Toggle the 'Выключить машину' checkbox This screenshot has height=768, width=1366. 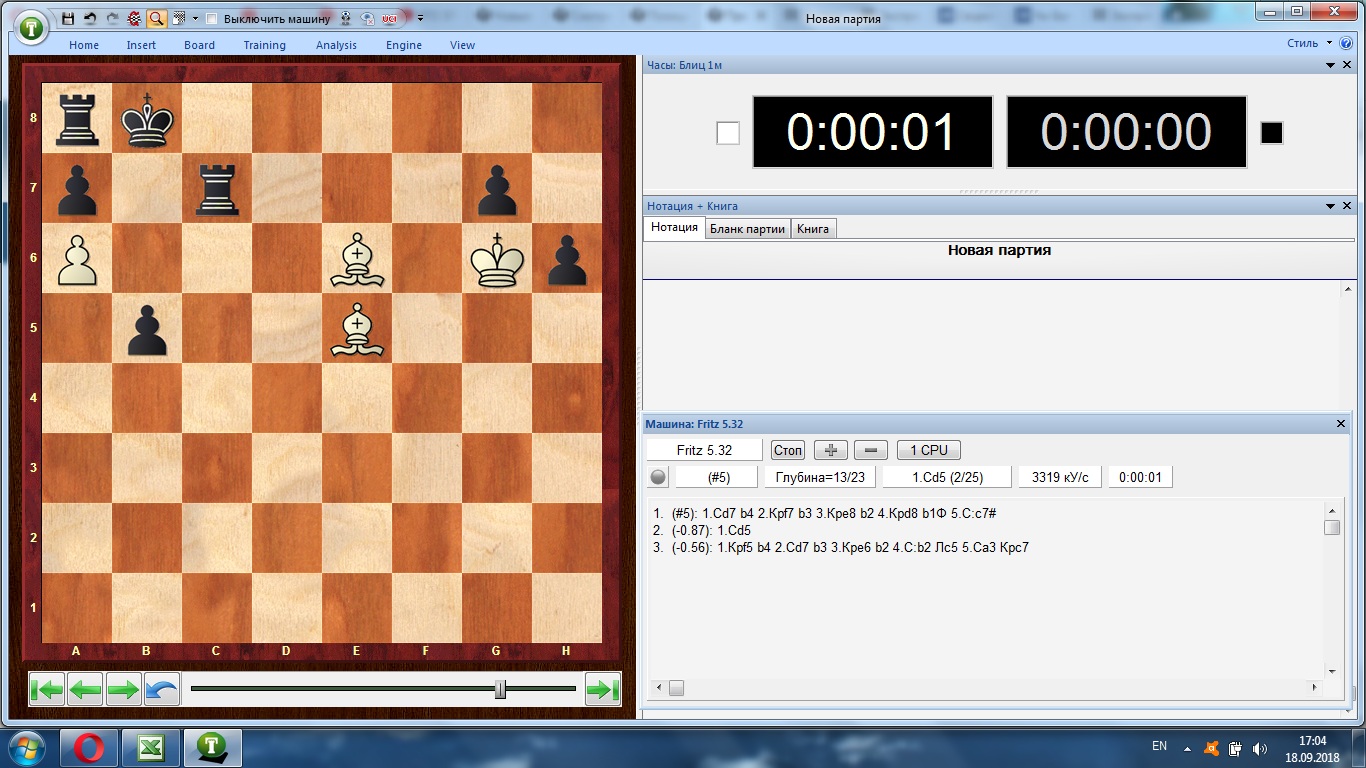[211, 18]
